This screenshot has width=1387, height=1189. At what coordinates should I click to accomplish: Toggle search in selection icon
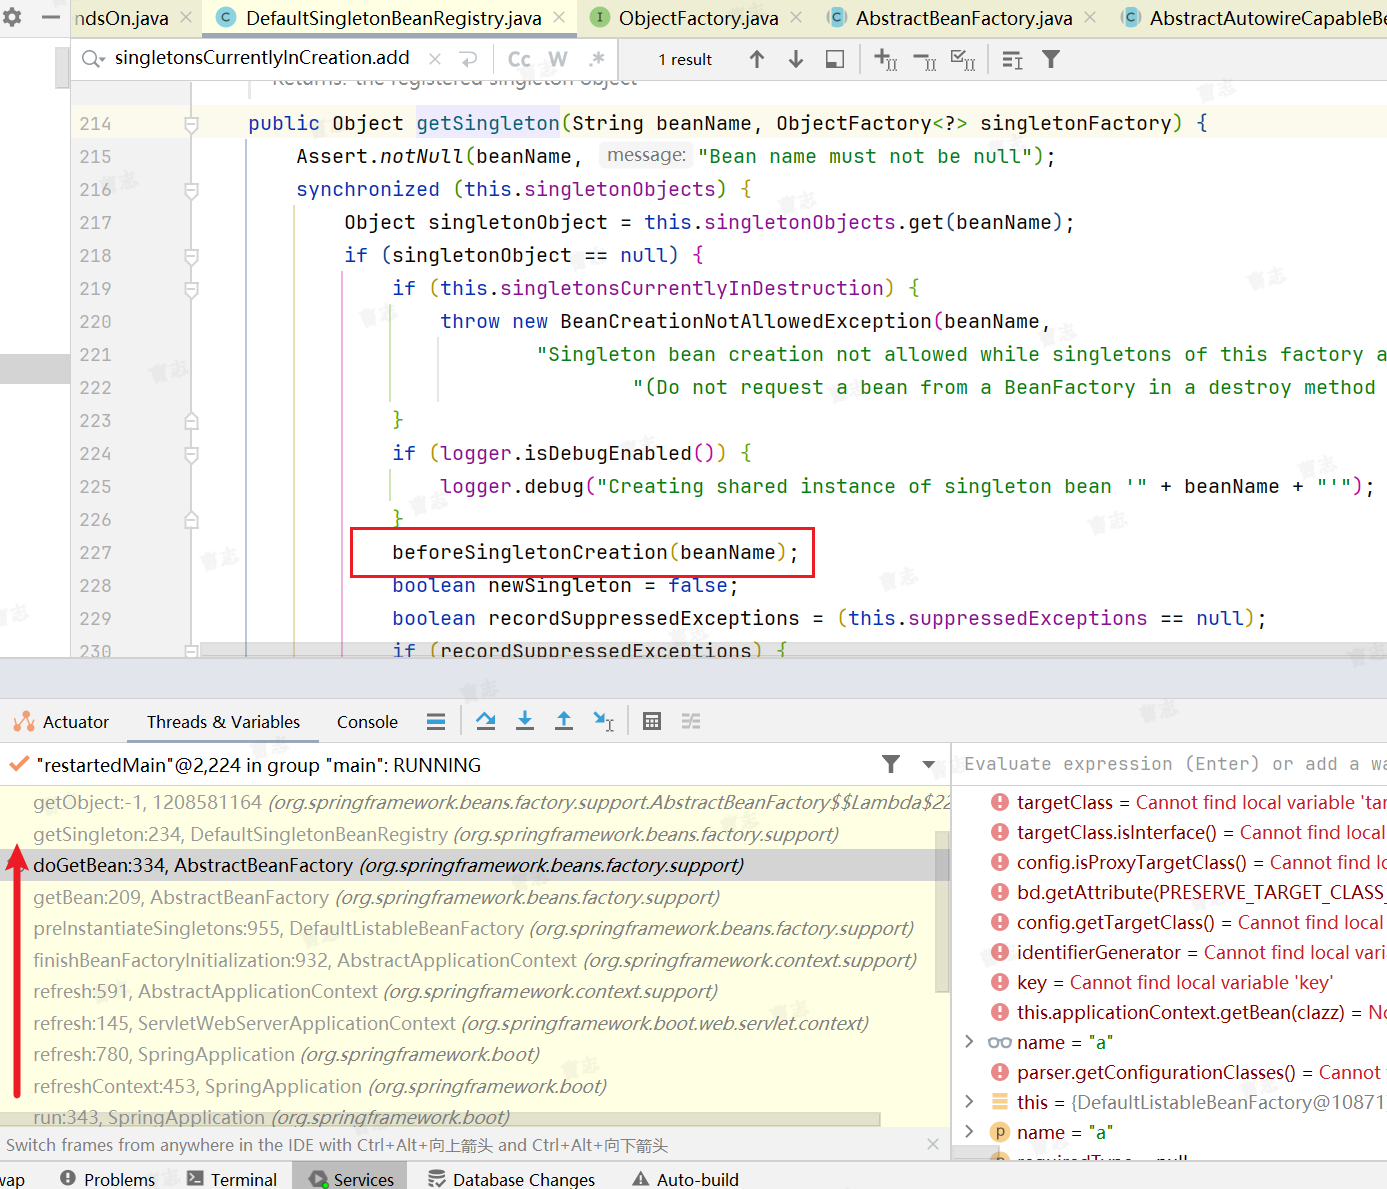point(835,59)
